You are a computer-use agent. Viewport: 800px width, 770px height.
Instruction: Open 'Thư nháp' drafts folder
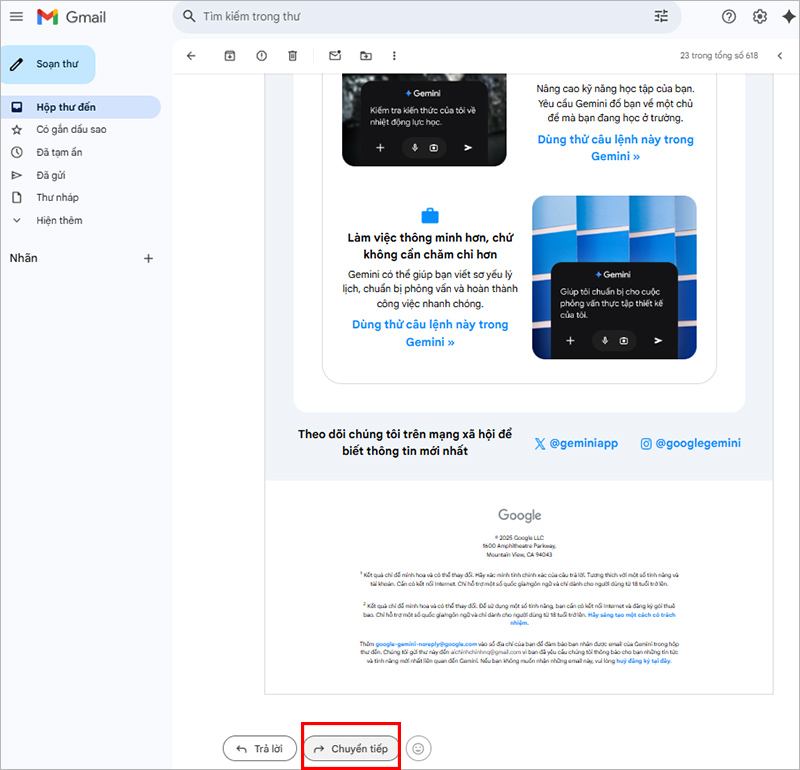tap(57, 197)
